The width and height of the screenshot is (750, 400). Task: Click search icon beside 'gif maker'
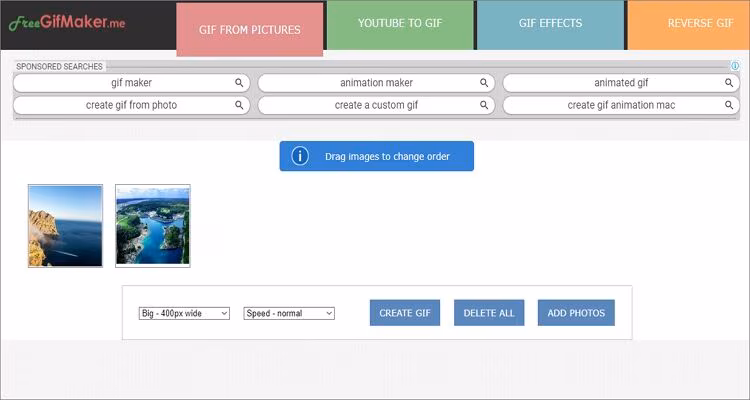239,83
